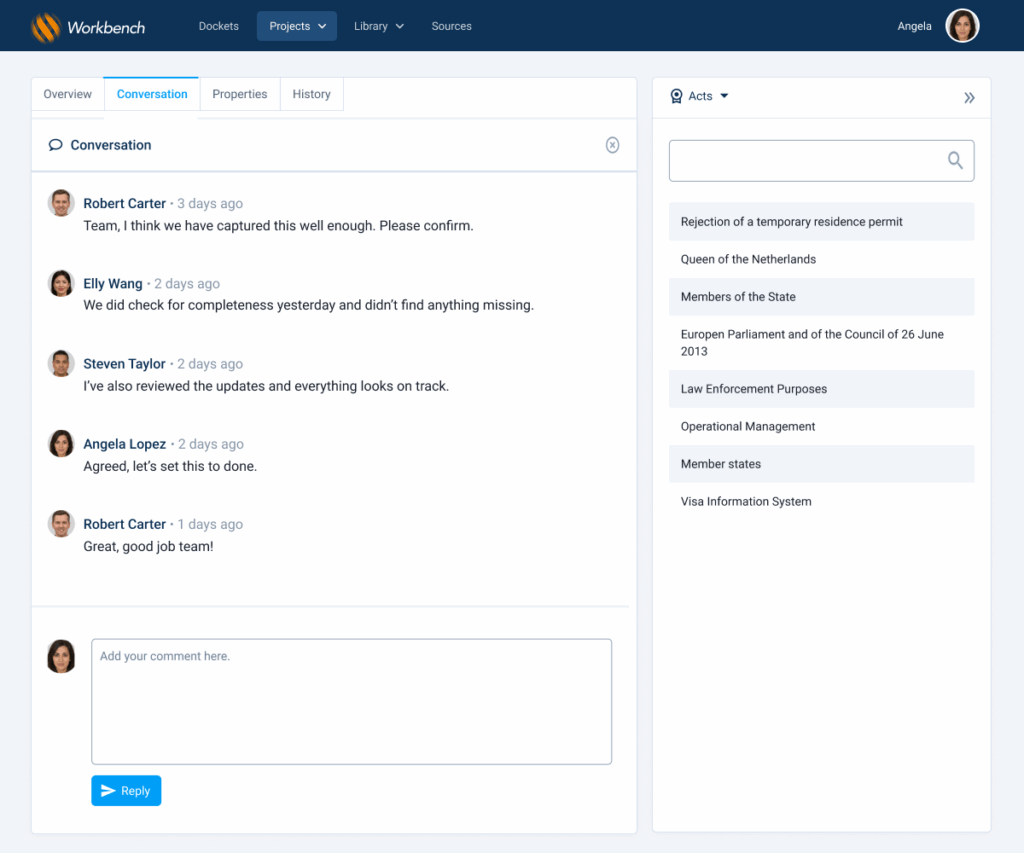The width and height of the screenshot is (1024, 853).
Task: Click the speech bubble icon beside Conversation heading
Action: click(x=56, y=145)
